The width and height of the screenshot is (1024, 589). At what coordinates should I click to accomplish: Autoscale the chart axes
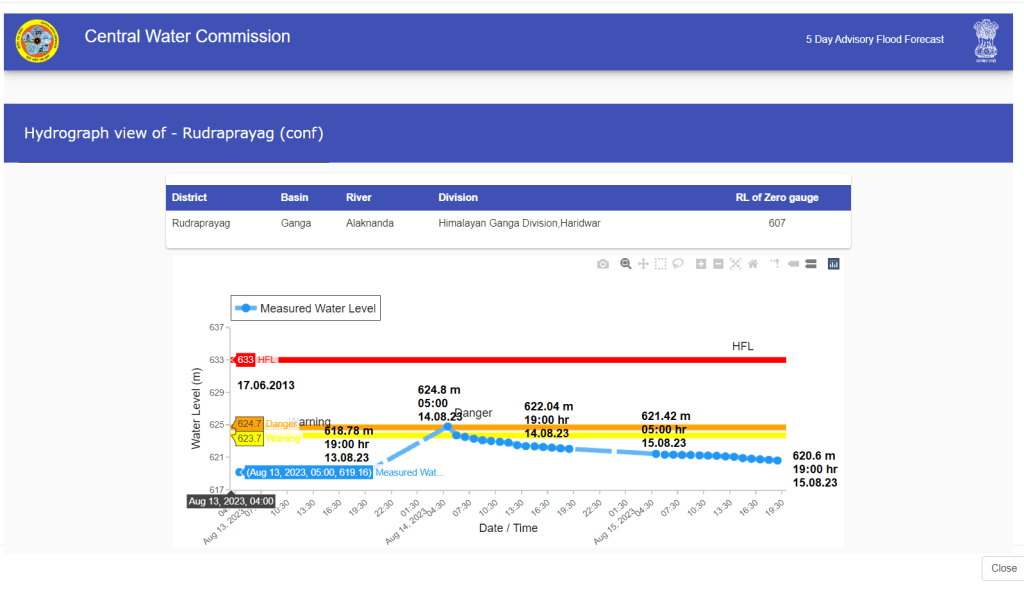pos(735,264)
